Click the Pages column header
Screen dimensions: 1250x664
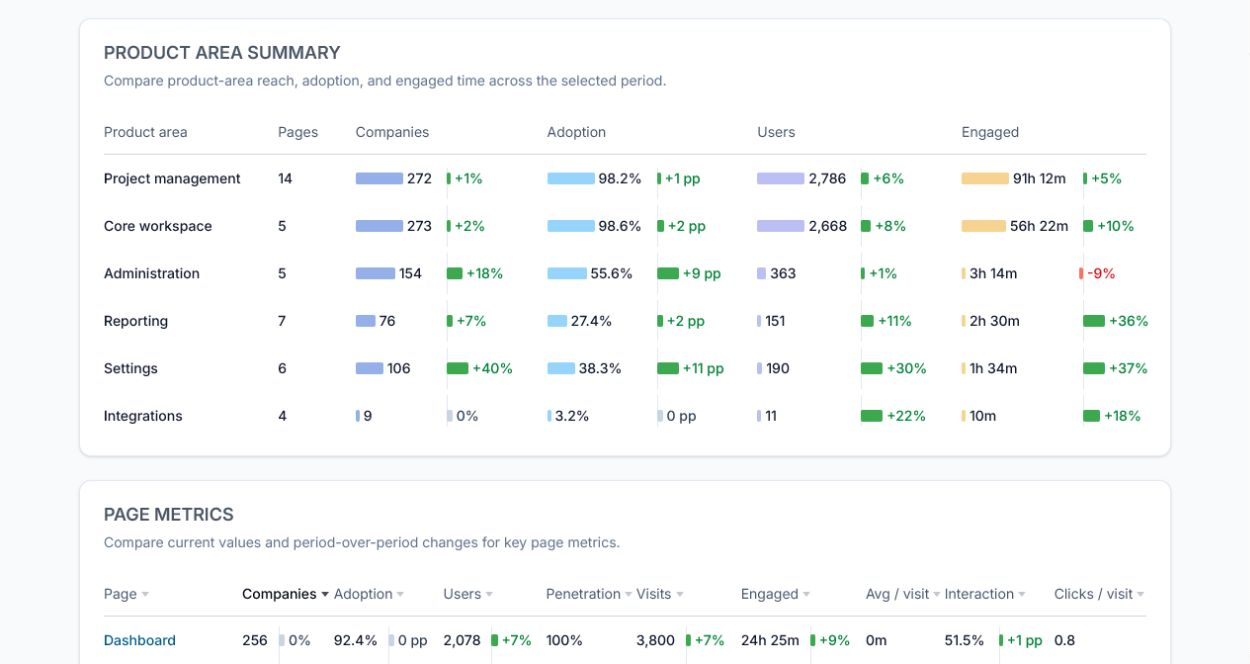(298, 132)
